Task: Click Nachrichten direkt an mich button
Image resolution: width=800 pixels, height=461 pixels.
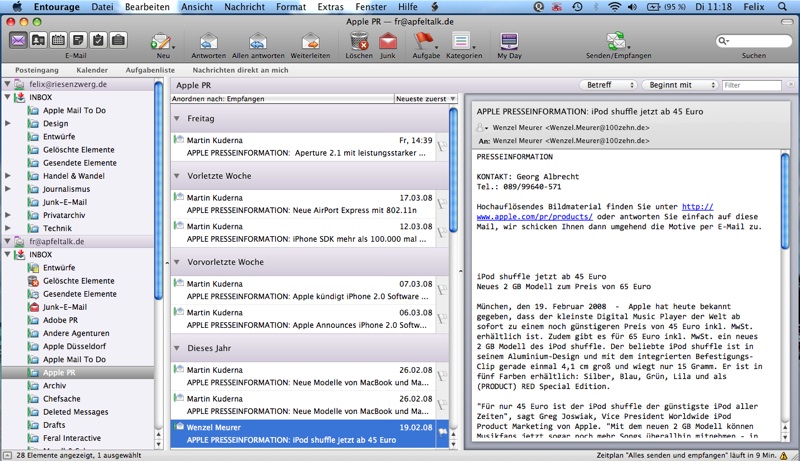Action: (240, 70)
